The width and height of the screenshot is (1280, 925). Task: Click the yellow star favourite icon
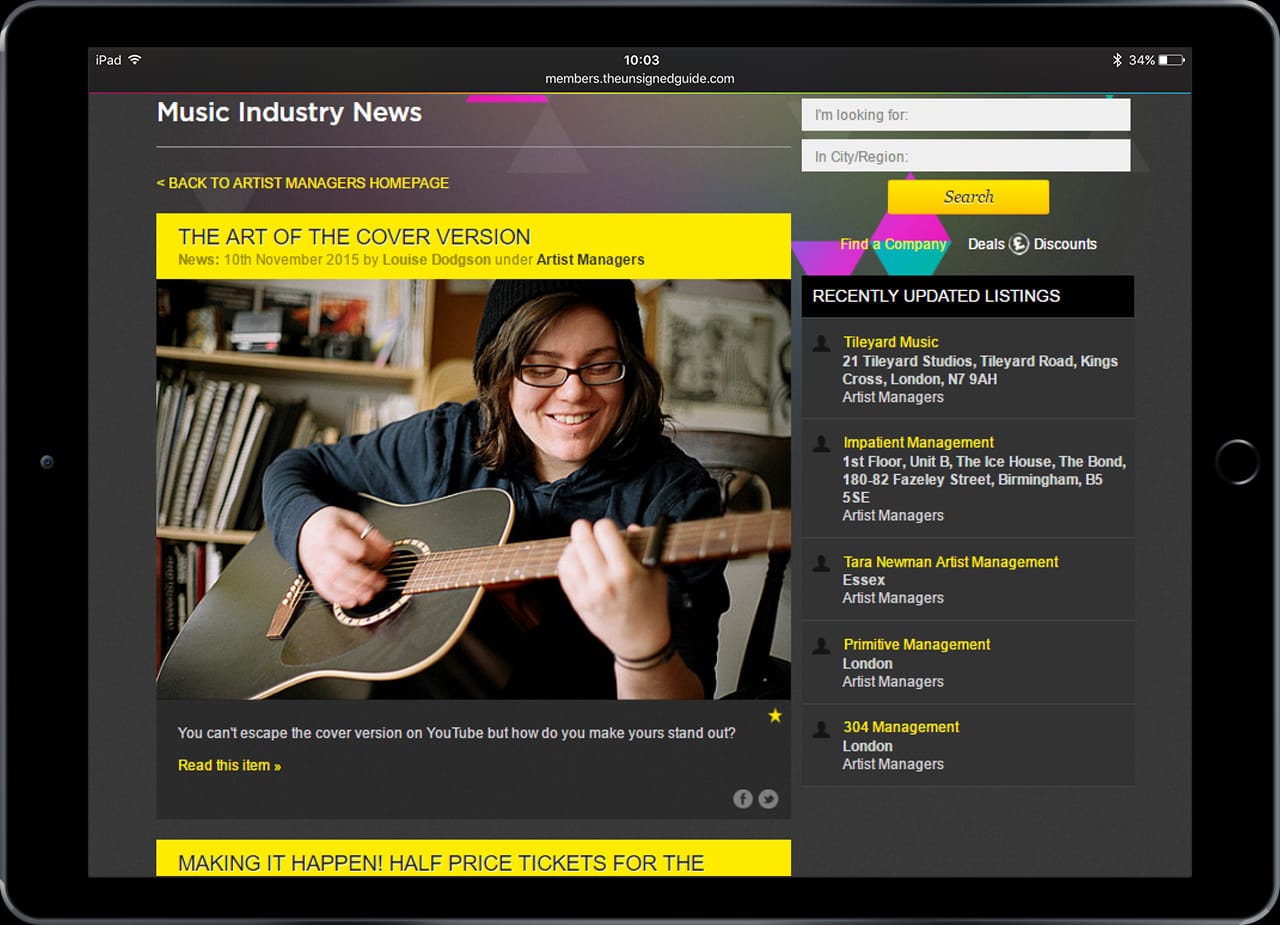[x=775, y=715]
